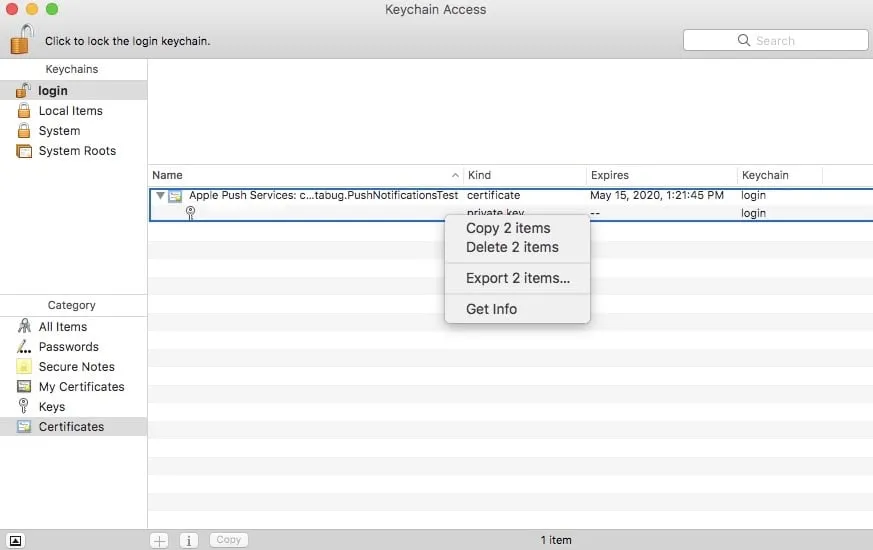
Task: Click the My Certificates icon
Action: 24,386
